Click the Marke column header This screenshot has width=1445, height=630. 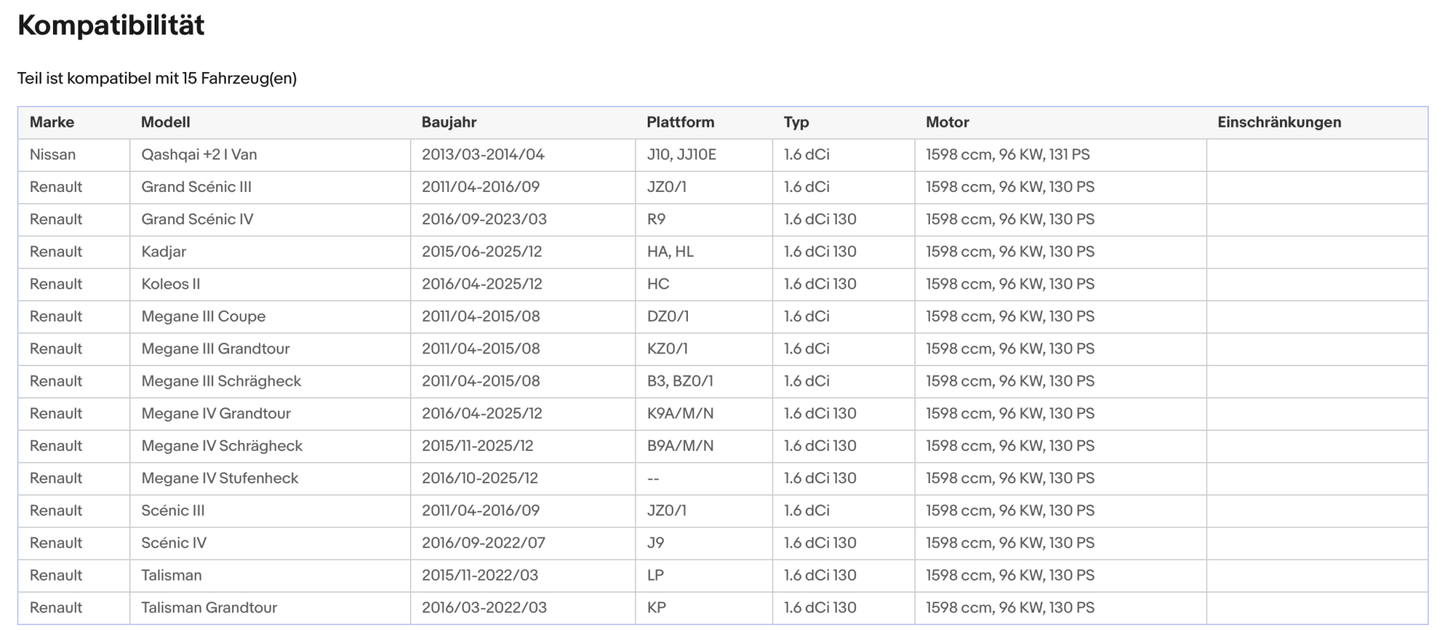point(52,122)
